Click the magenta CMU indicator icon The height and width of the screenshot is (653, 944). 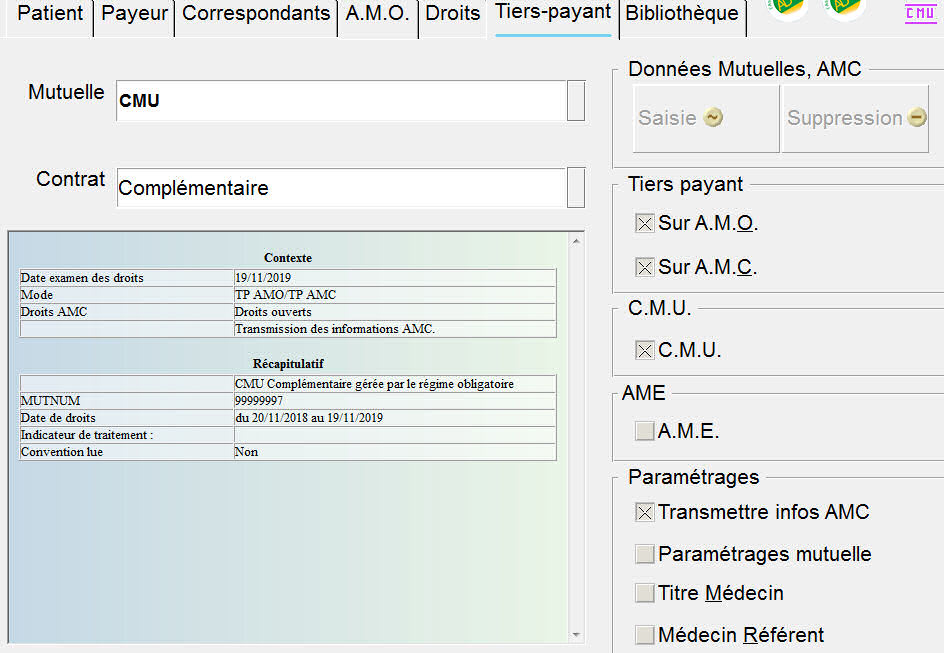coord(920,13)
